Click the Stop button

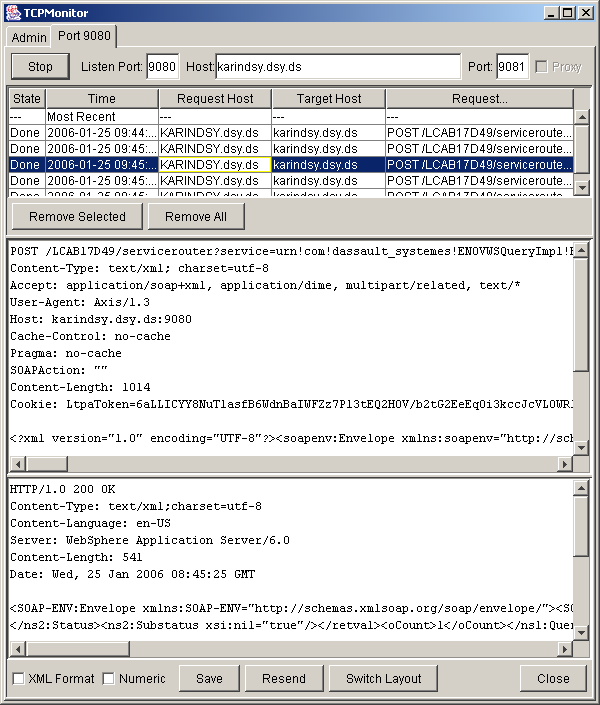pyautogui.click(x=40, y=67)
